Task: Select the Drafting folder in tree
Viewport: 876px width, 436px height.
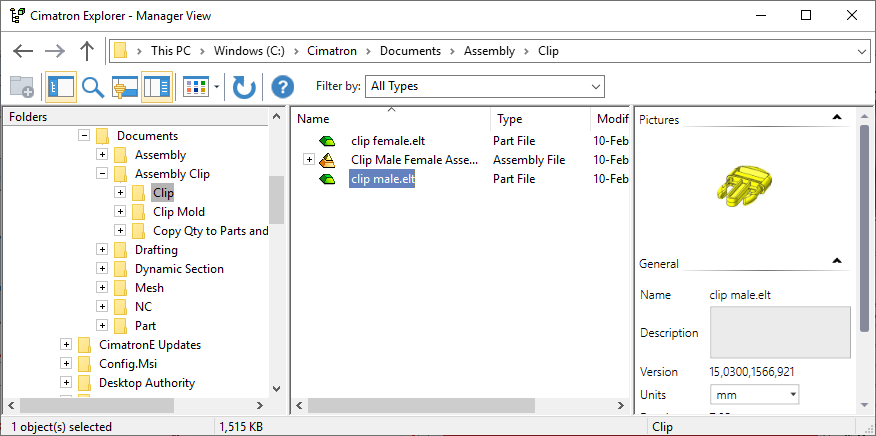Action: [x=156, y=250]
